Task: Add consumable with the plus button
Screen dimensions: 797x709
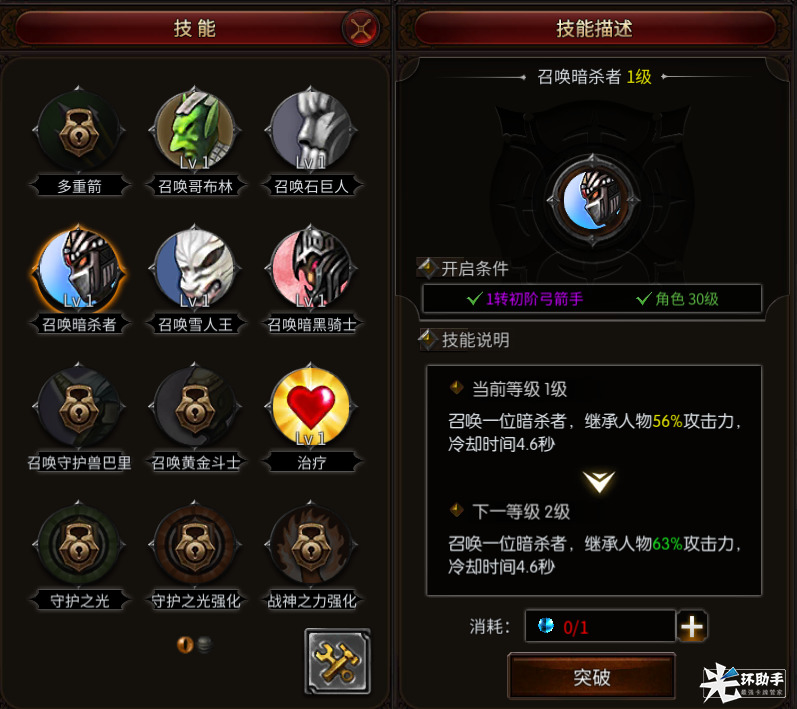Action: coord(692,626)
